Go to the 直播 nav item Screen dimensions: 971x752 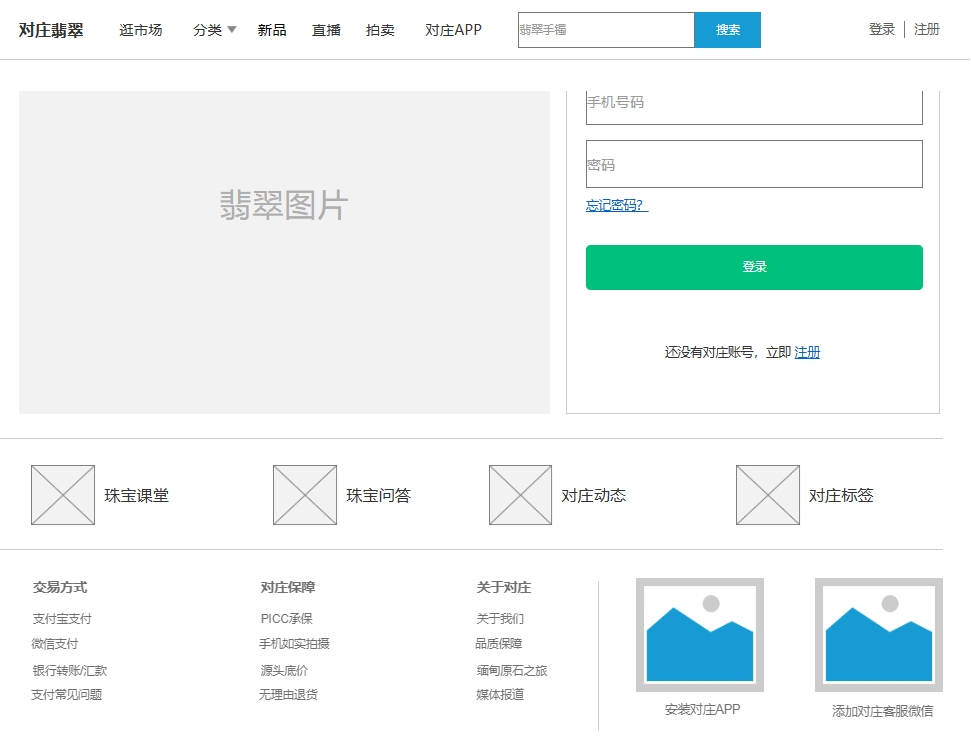326,30
